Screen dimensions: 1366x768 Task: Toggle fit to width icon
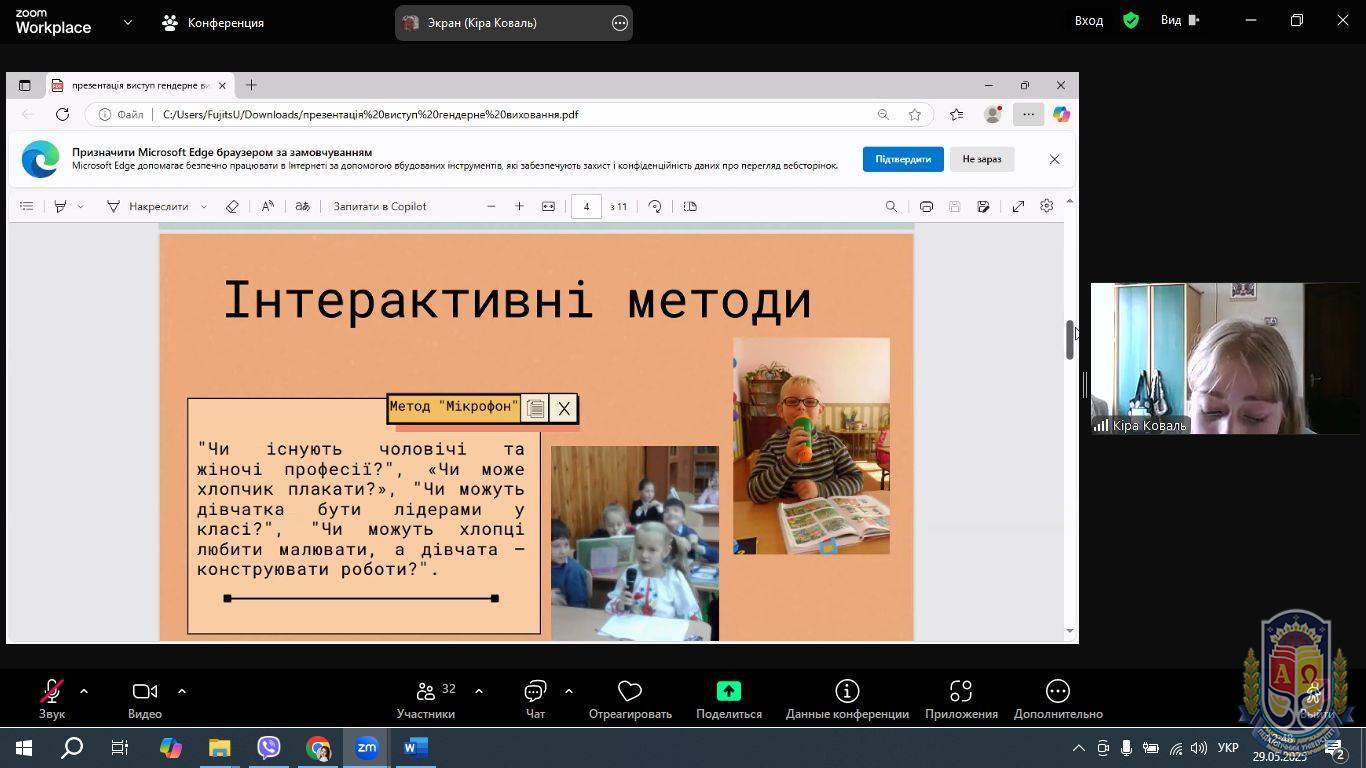[x=548, y=206]
